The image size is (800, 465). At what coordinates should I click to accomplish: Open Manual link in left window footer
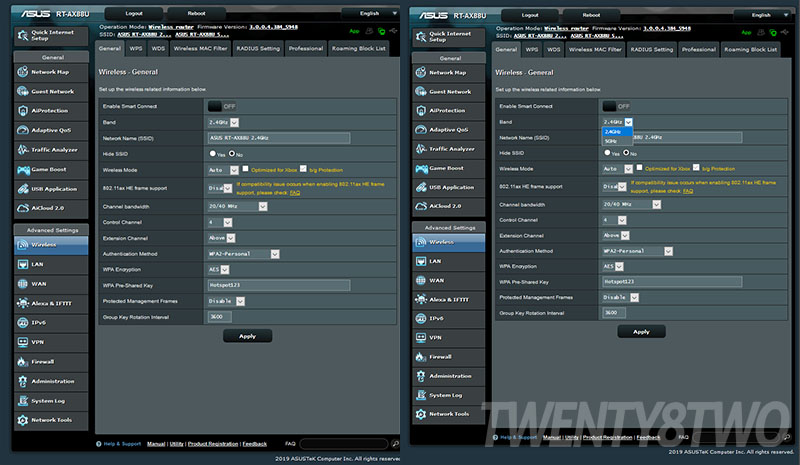tap(156, 444)
